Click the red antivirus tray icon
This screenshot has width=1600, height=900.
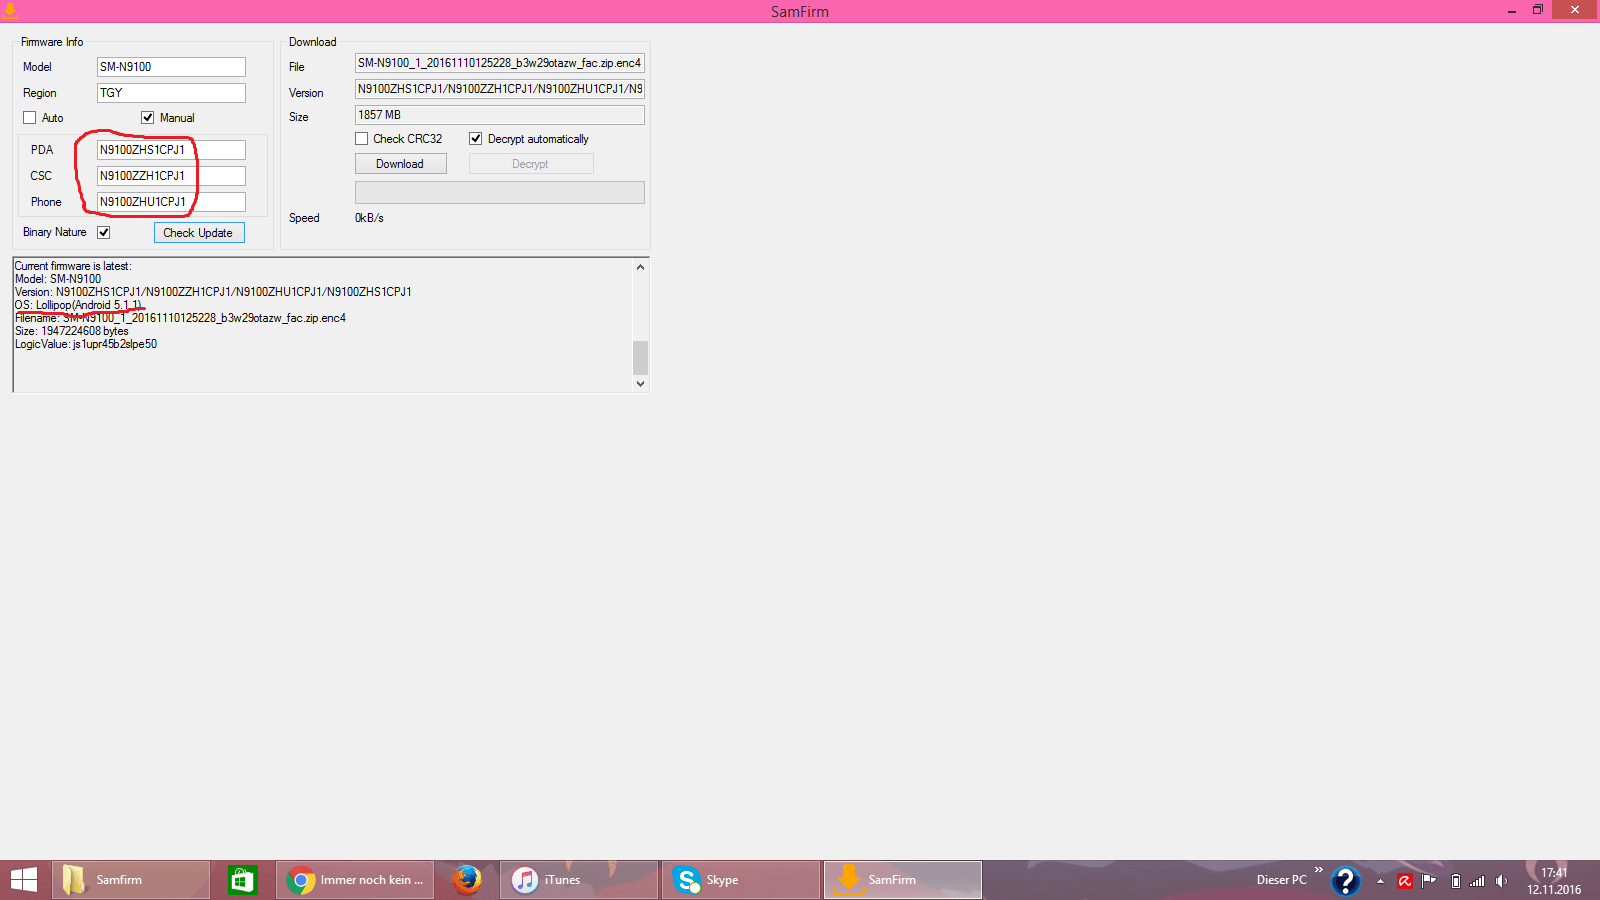pos(1405,881)
